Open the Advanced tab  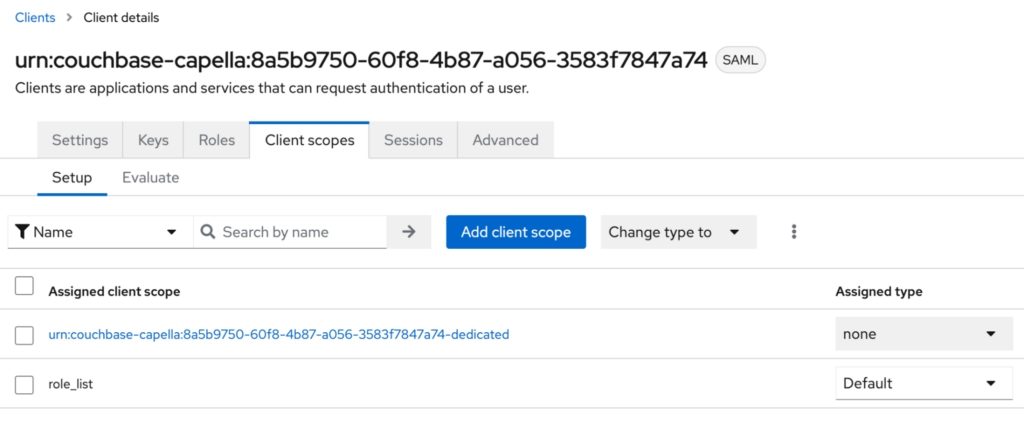tap(505, 140)
